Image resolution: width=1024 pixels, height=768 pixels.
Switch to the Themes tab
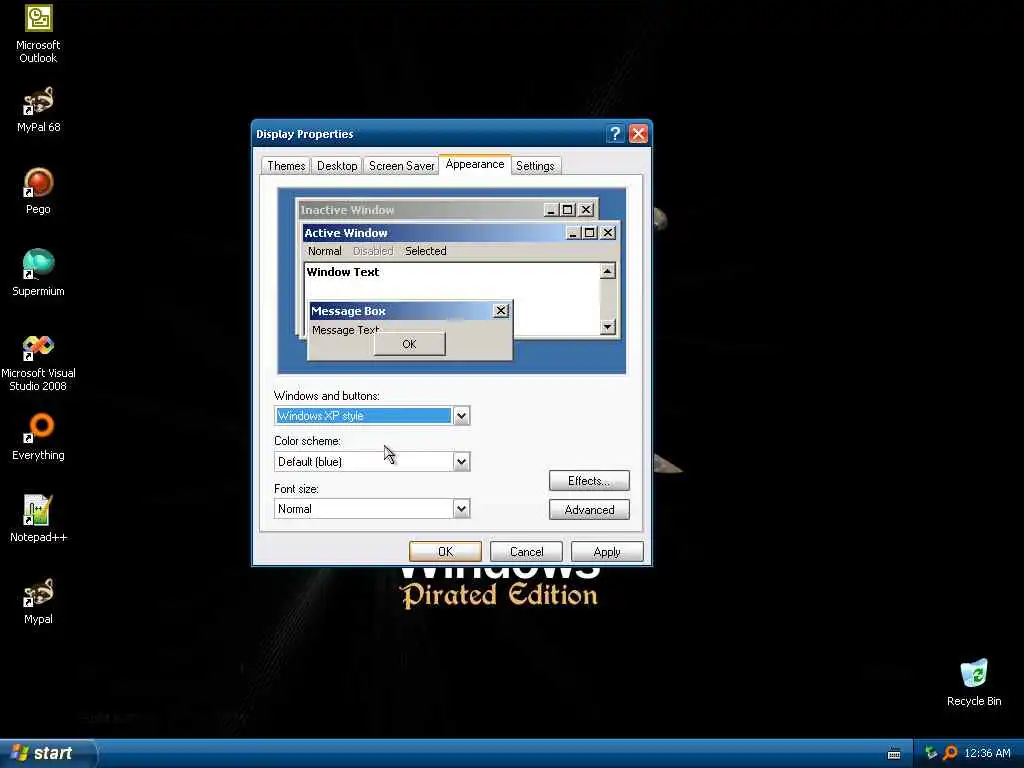tap(286, 166)
